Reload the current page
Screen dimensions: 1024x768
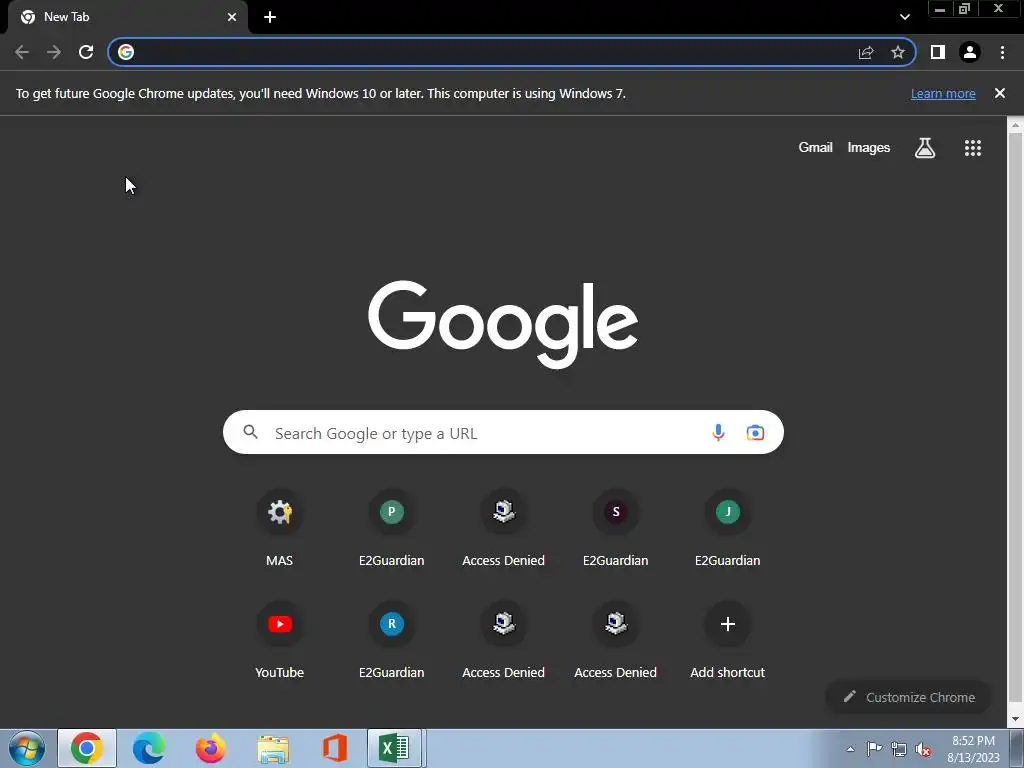86,52
